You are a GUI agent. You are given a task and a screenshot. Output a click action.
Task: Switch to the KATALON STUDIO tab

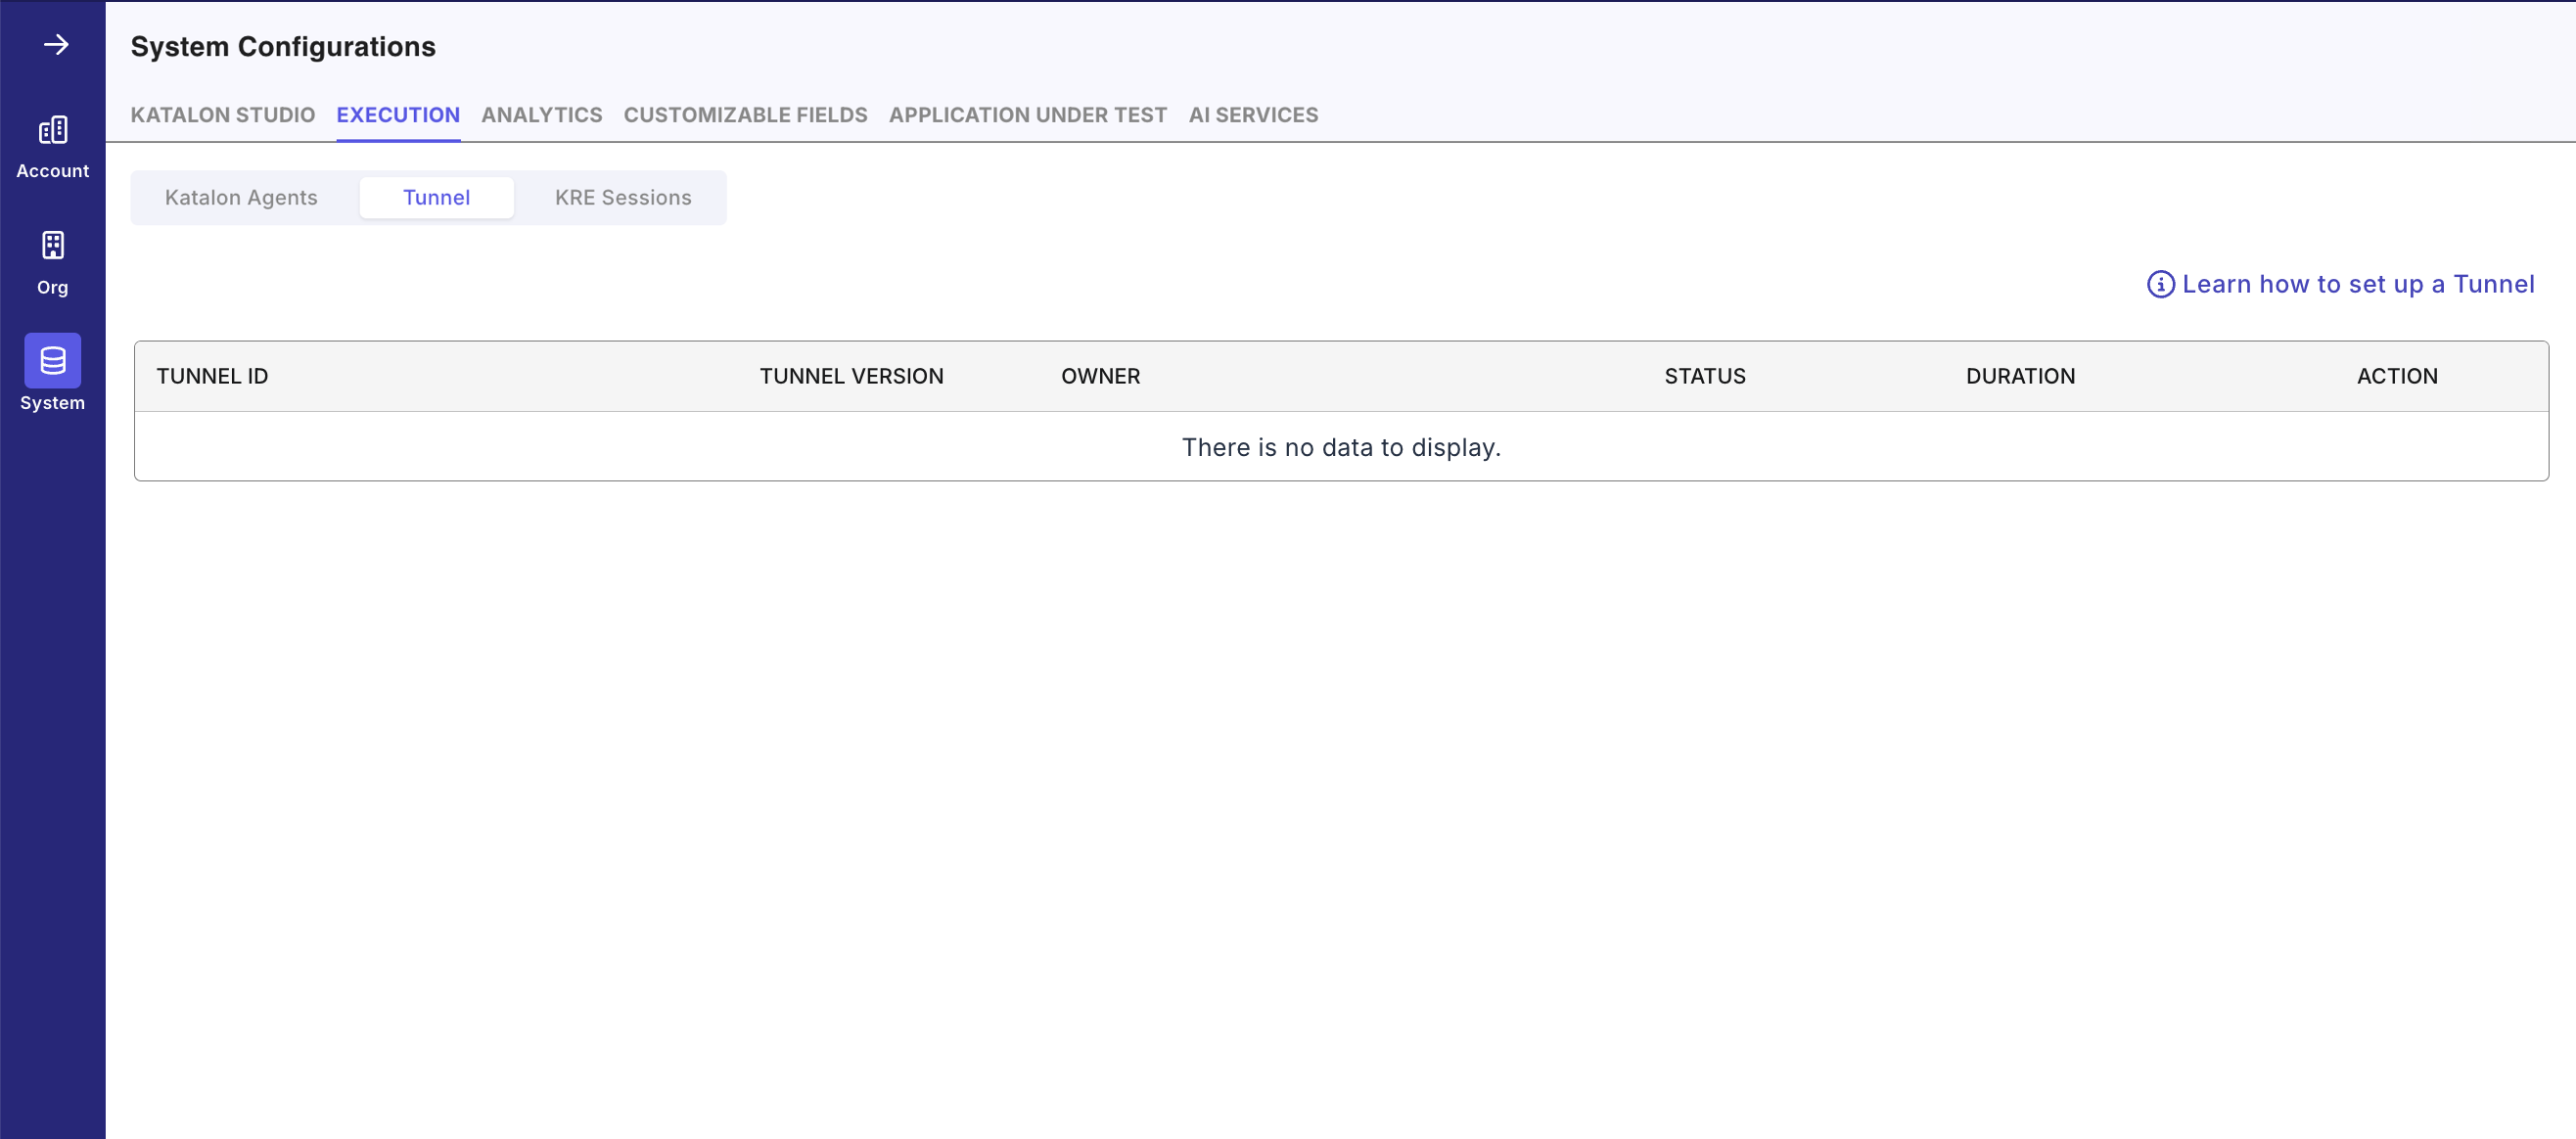pos(222,115)
